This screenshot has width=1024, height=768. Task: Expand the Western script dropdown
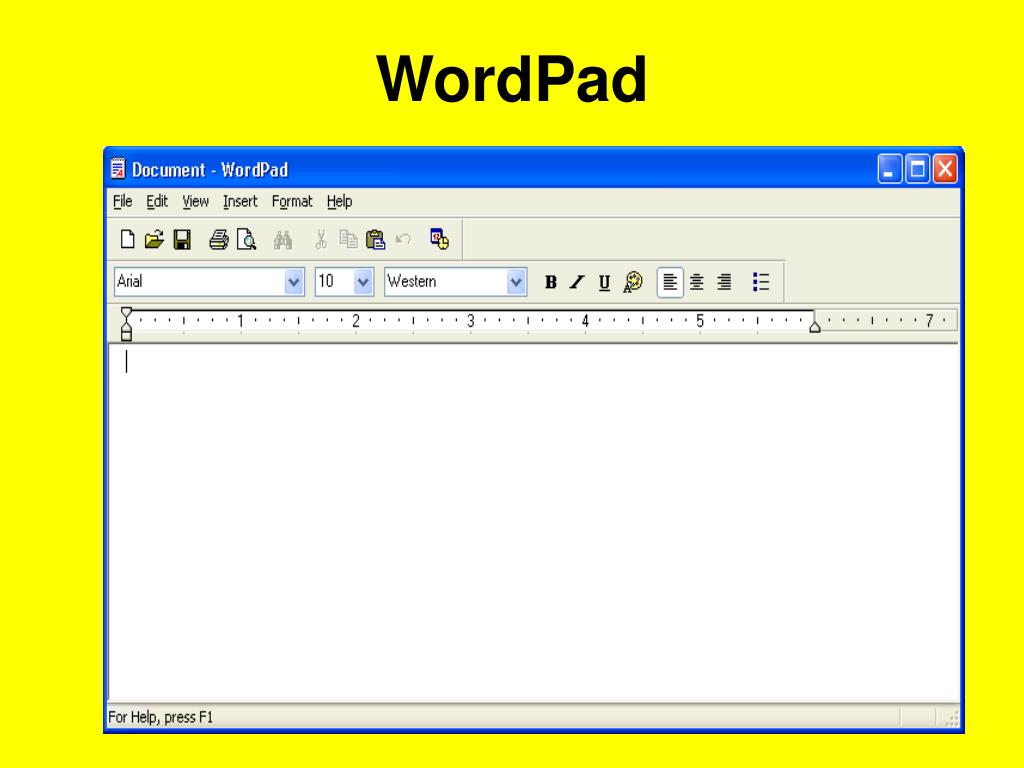[516, 282]
